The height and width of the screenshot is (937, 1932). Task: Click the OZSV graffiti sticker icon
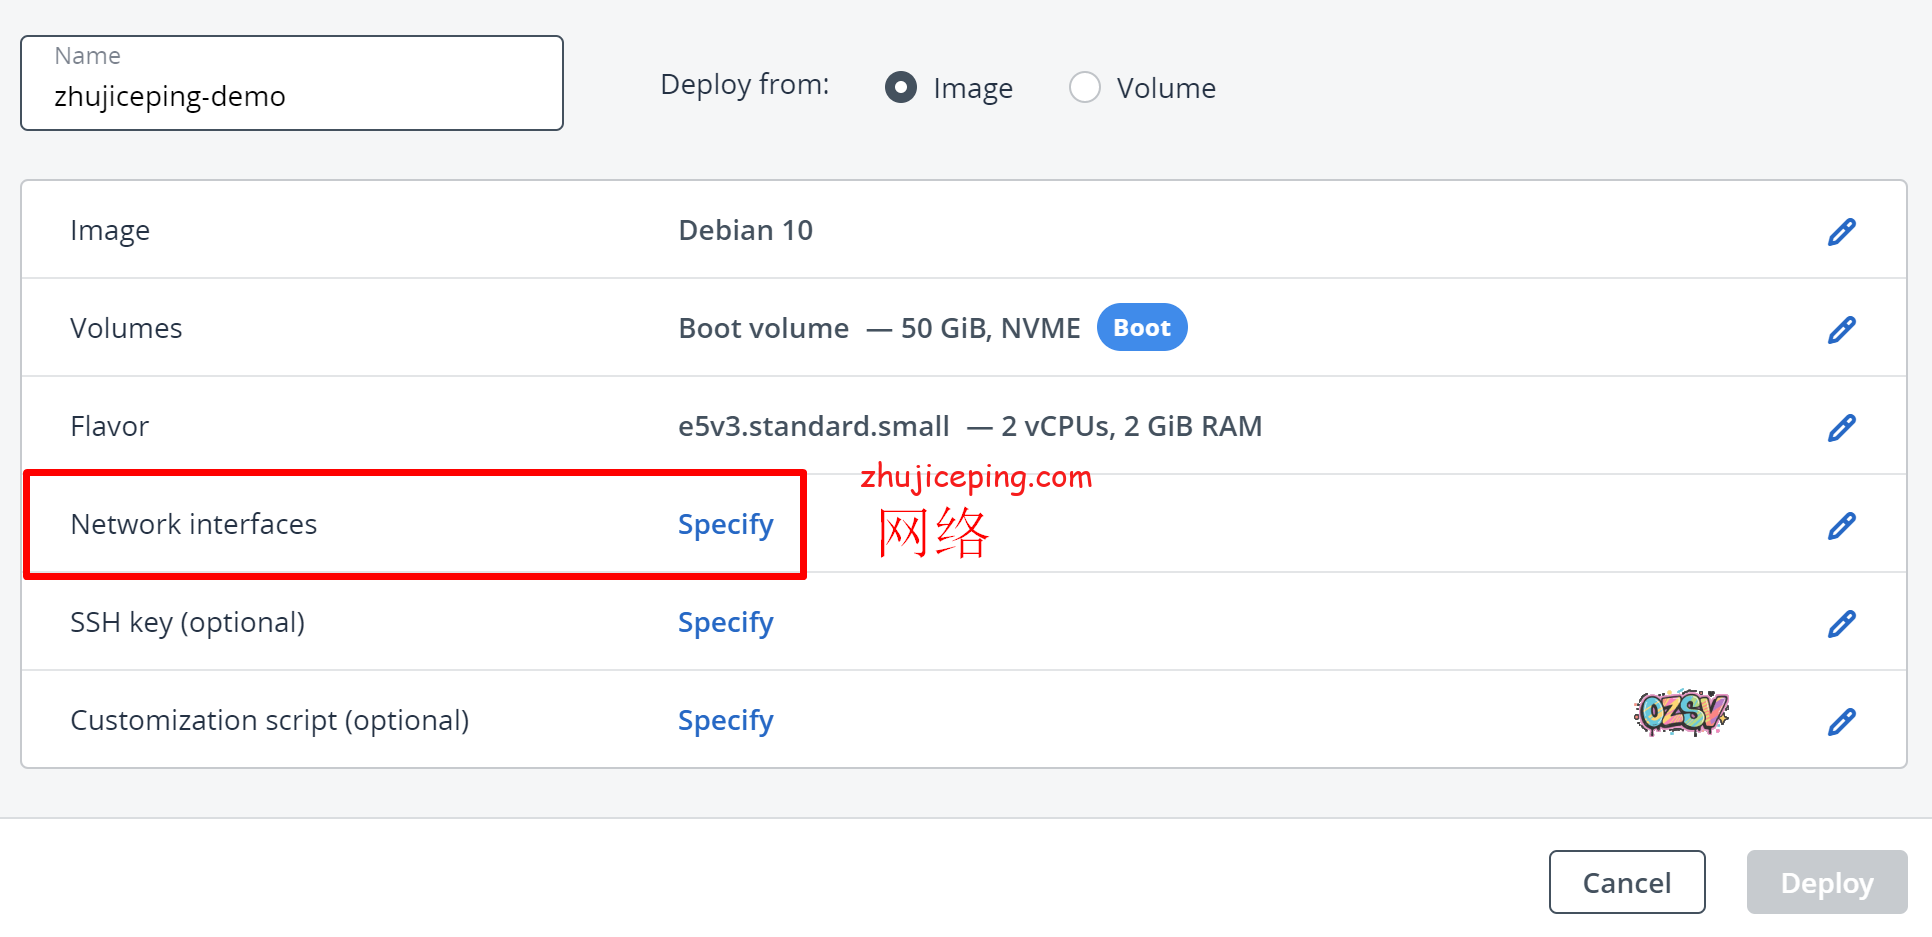point(1681,712)
